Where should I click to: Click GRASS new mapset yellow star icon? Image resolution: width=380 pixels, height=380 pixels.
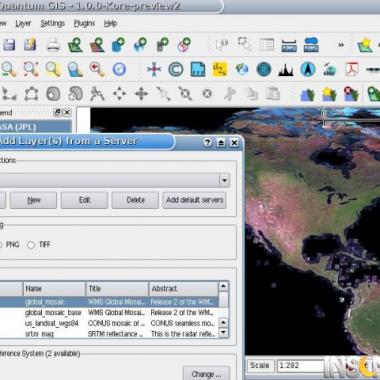[329, 94]
